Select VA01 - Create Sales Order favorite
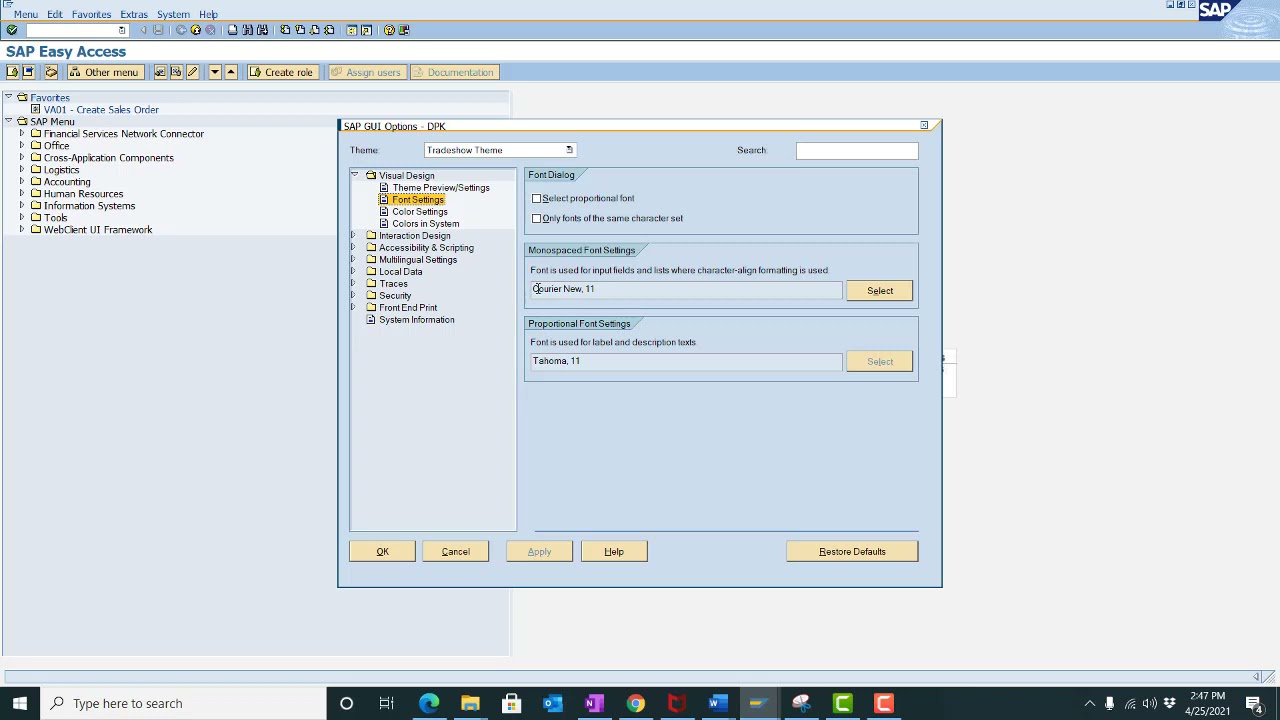The image size is (1280, 720). pos(101,110)
